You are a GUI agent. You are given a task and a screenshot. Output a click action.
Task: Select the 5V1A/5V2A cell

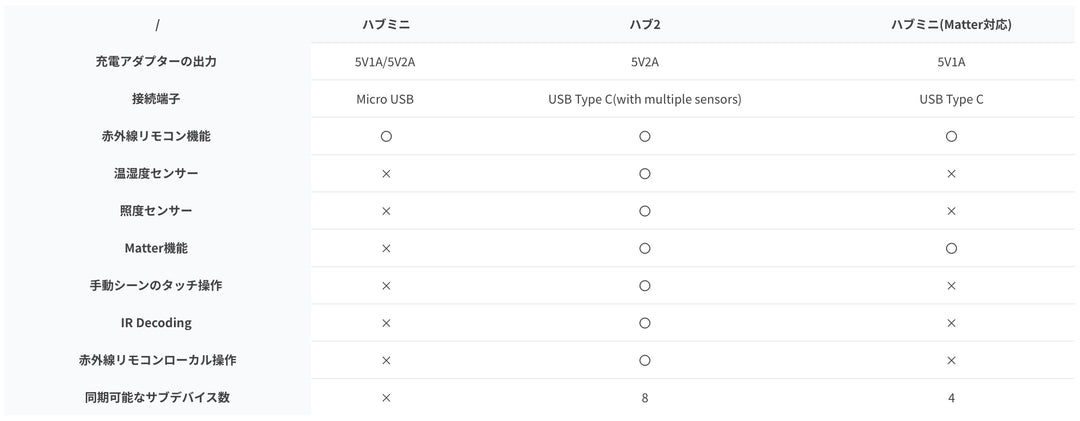[385, 62]
